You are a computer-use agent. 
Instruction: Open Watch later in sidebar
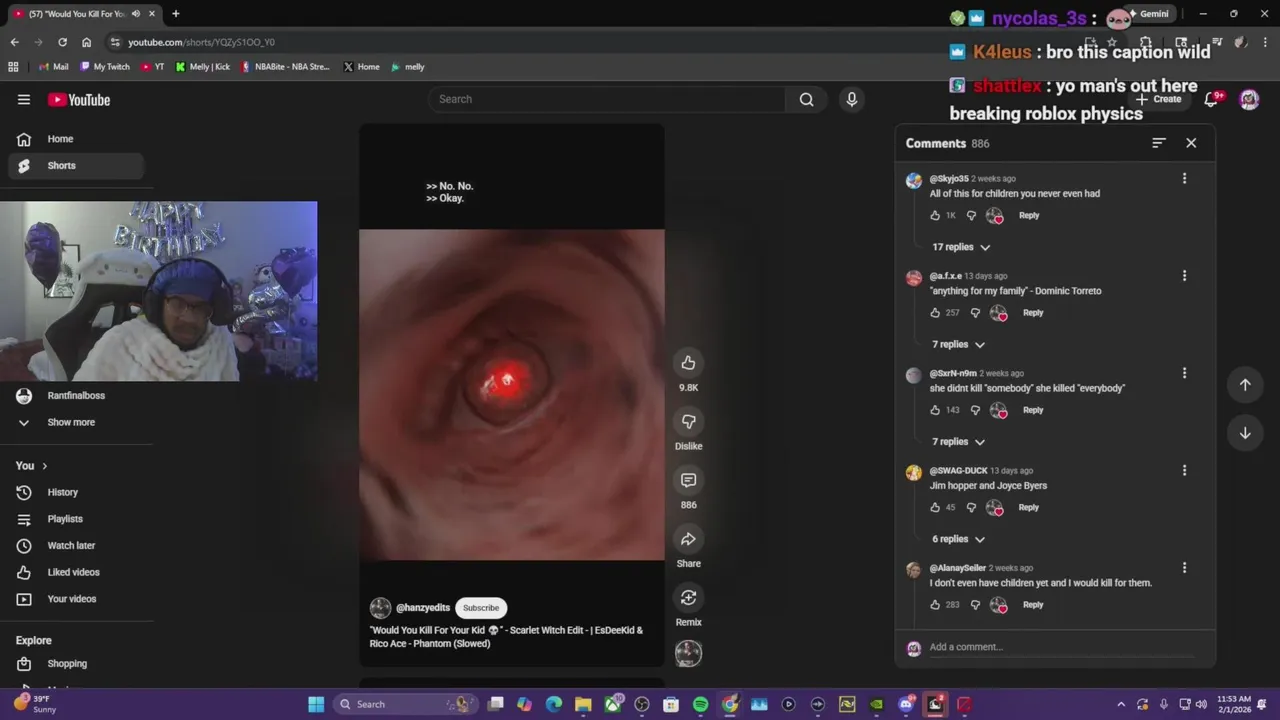76,546
